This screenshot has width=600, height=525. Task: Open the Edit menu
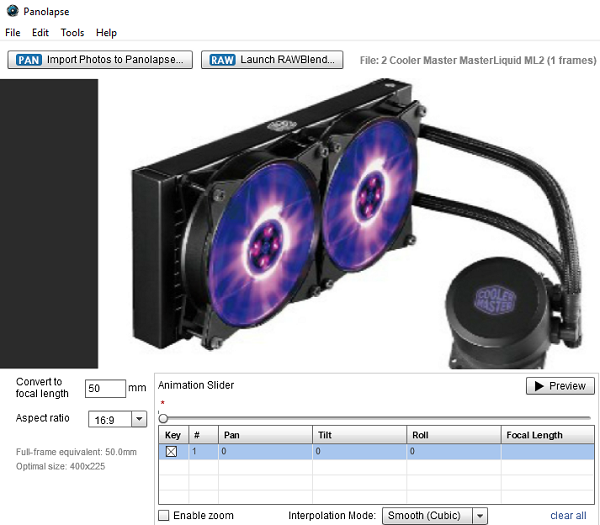(x=40, y=33)
